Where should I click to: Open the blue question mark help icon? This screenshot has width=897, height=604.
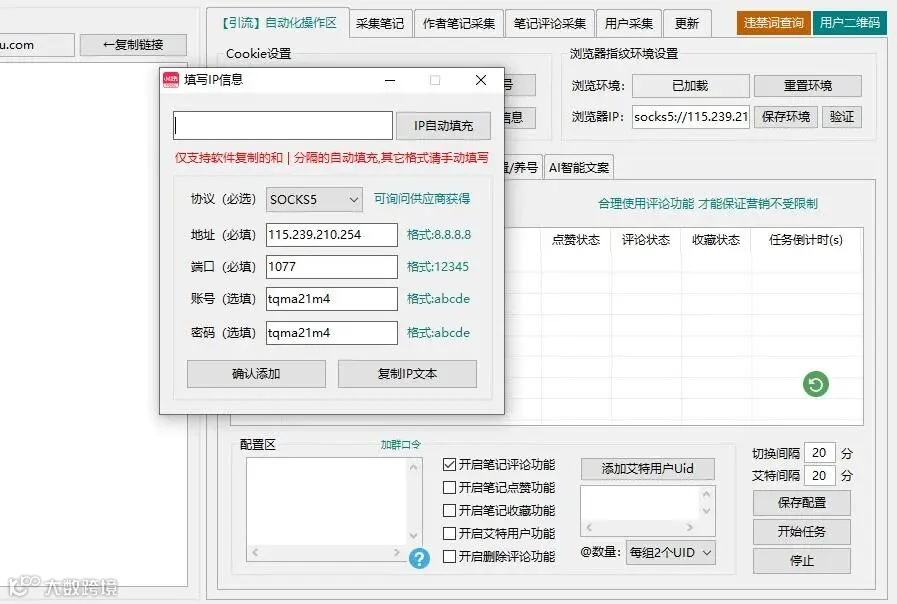click(419, 558)
